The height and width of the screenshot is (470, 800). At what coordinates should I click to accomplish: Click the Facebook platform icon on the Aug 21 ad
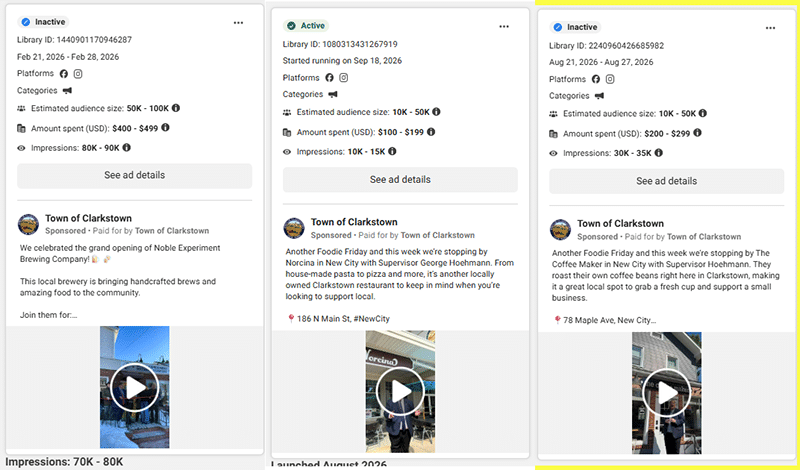595,79
